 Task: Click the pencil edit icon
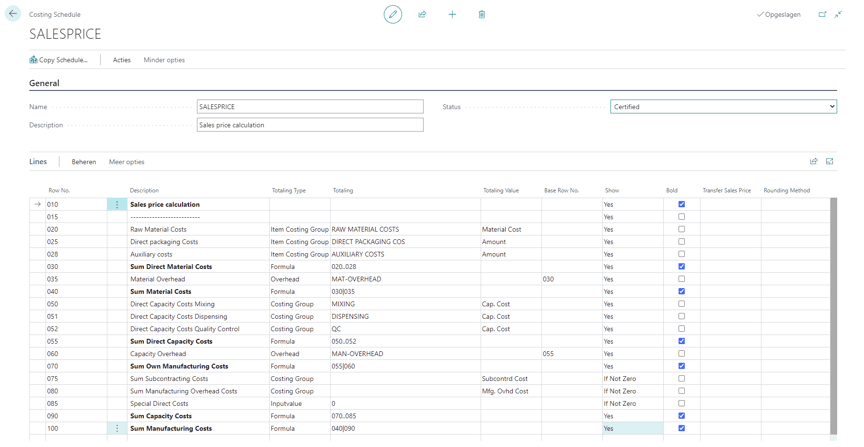[x=393, y=14]
